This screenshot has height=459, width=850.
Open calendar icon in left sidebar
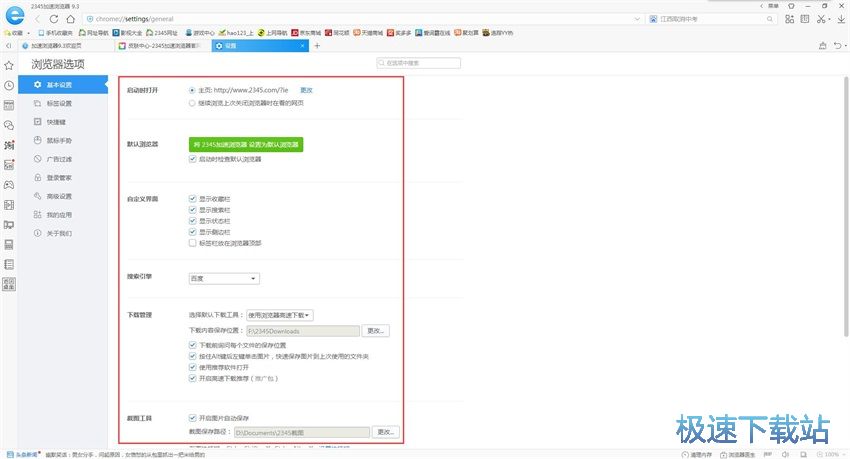9,106
